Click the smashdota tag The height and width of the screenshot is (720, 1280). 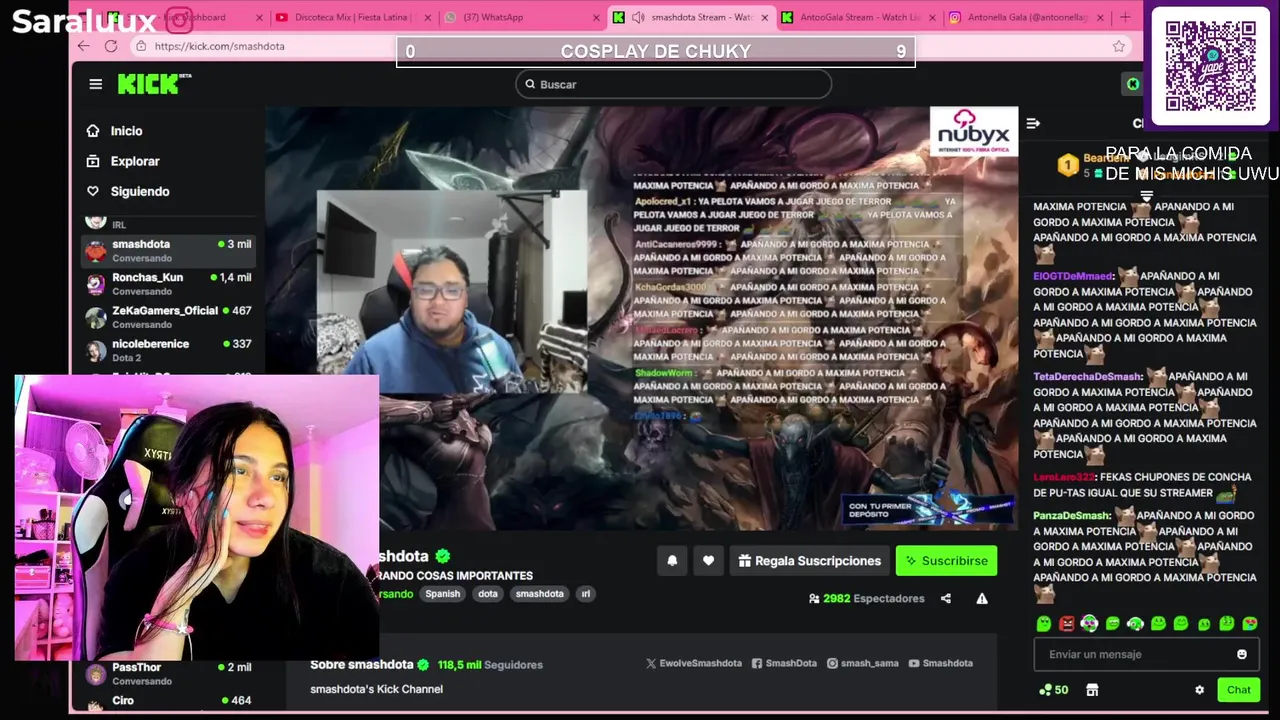pyautogui.click(x=540, y=594)
